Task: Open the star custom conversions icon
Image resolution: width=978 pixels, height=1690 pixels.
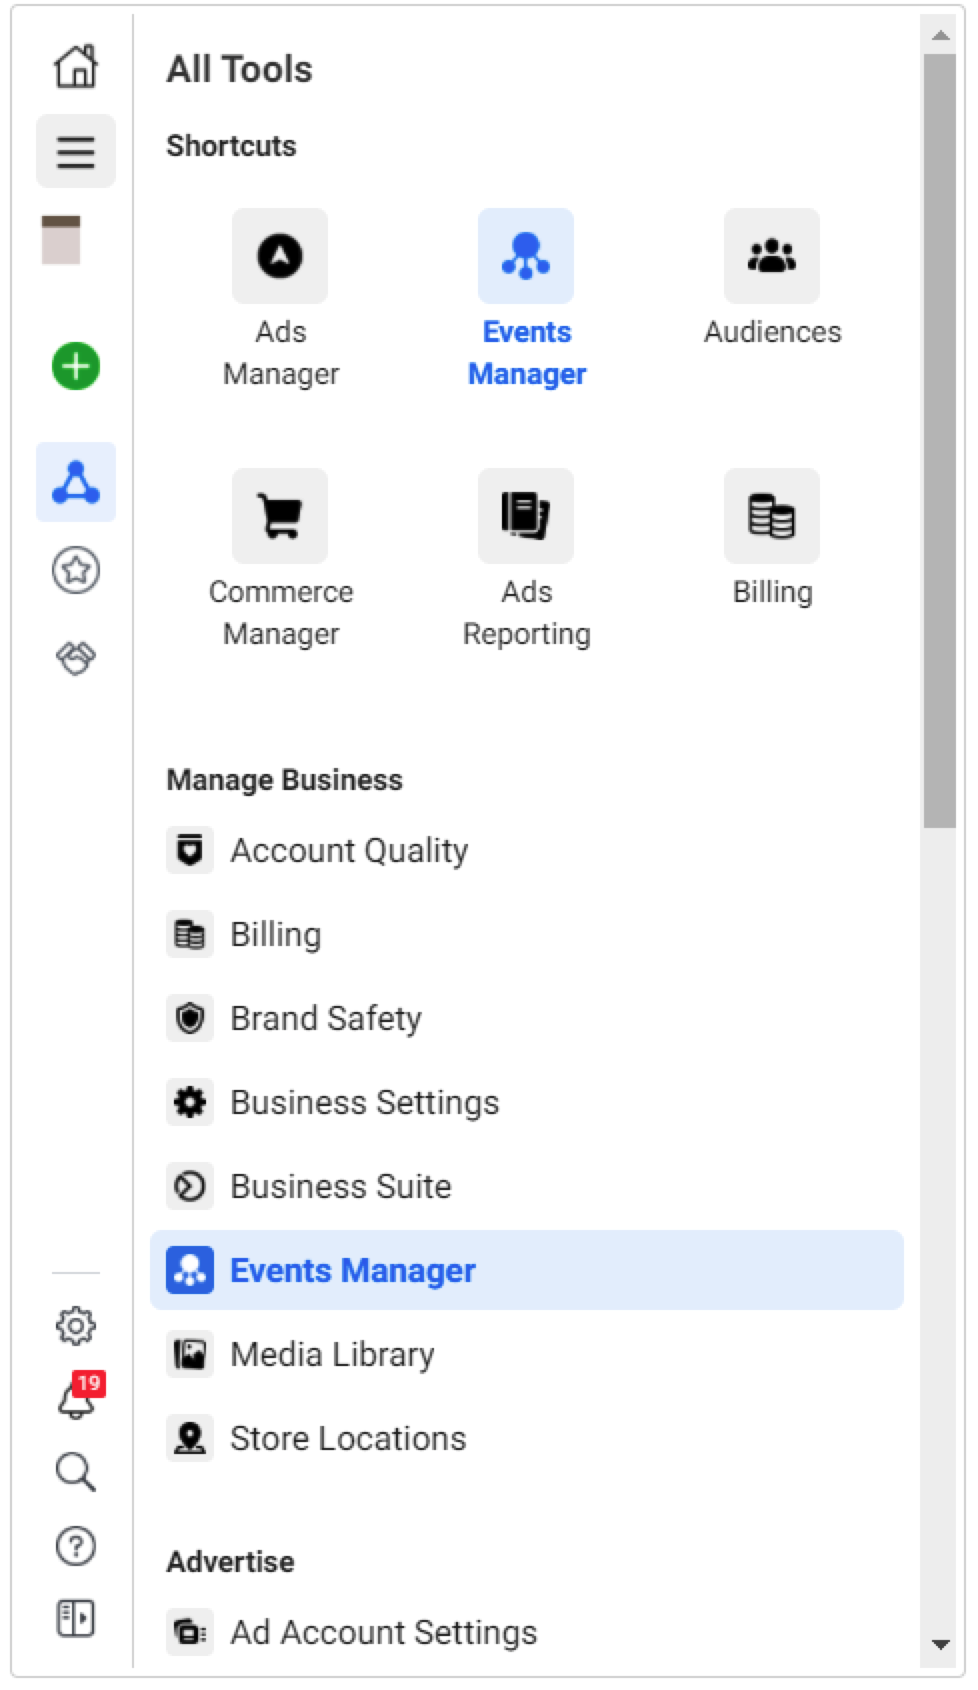Action: (76, 571)
